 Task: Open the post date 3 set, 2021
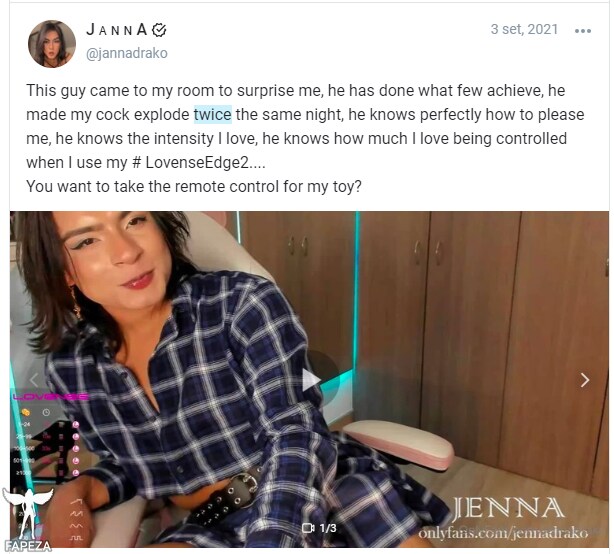(x=524, y=29)
